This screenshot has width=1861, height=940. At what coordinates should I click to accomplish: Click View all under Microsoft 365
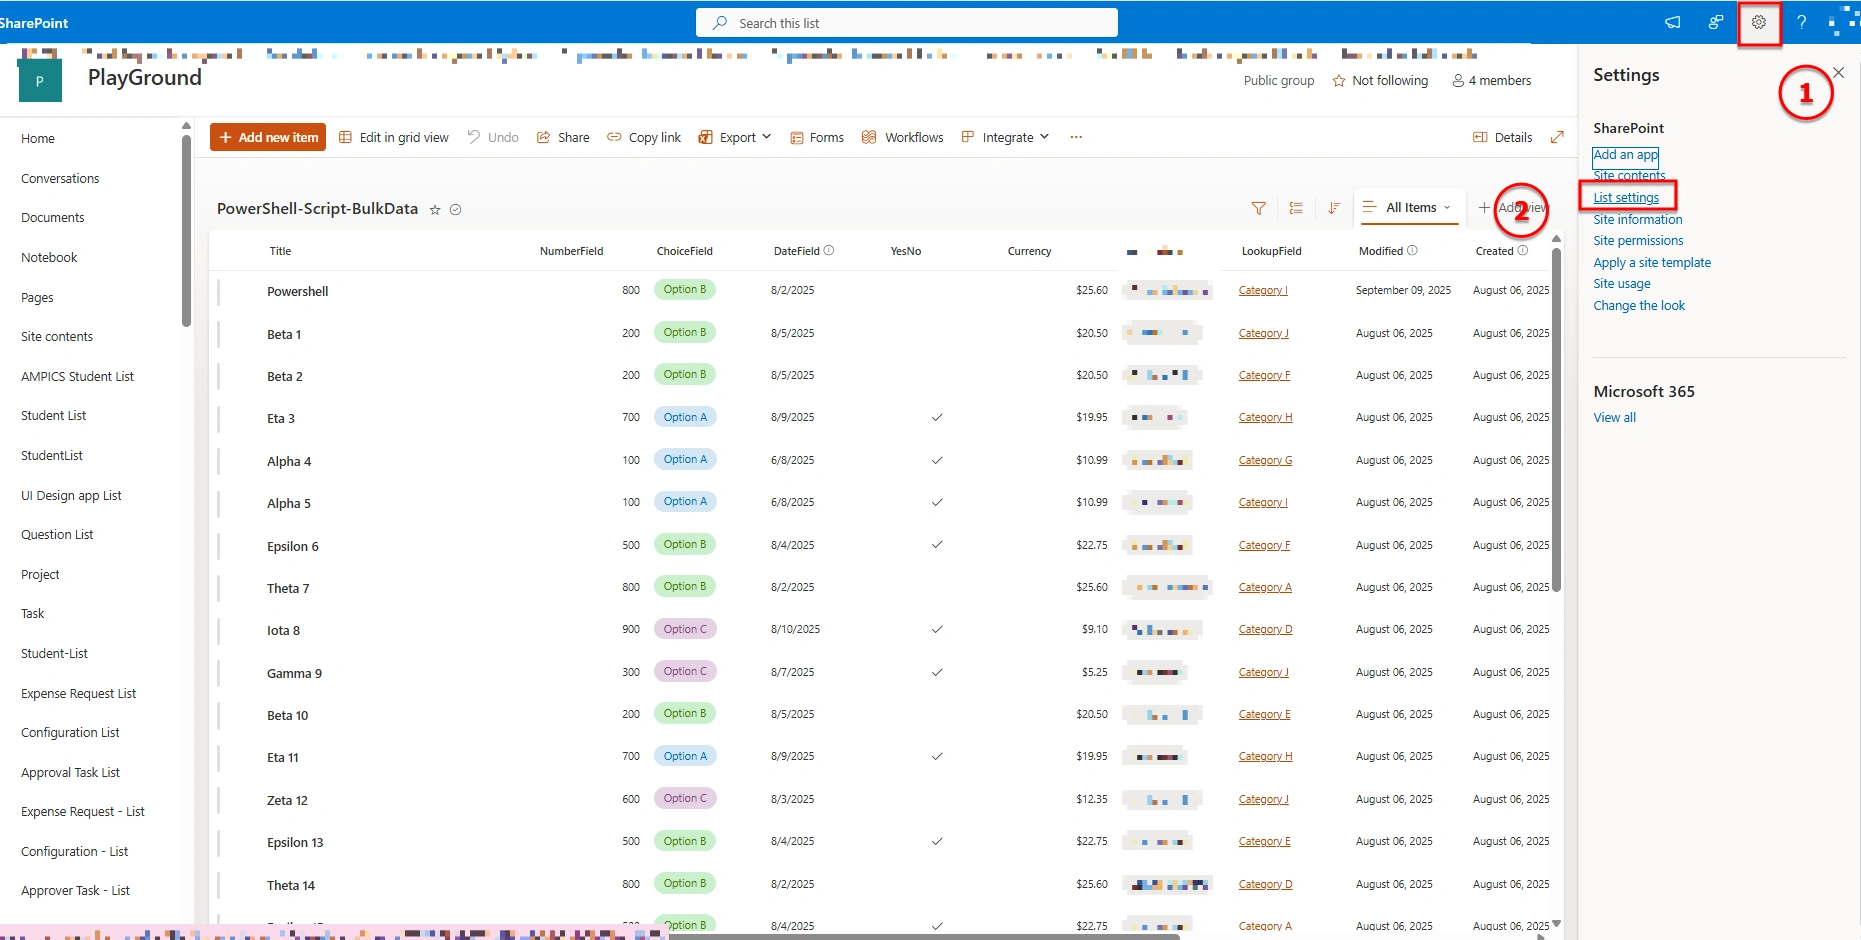(1615, 418)
